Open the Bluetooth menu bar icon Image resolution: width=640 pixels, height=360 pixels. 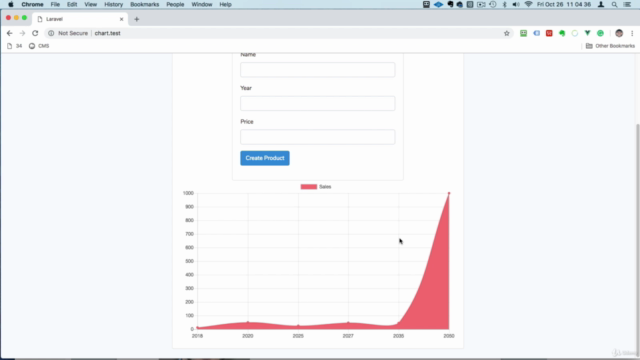tap(504, 4)
